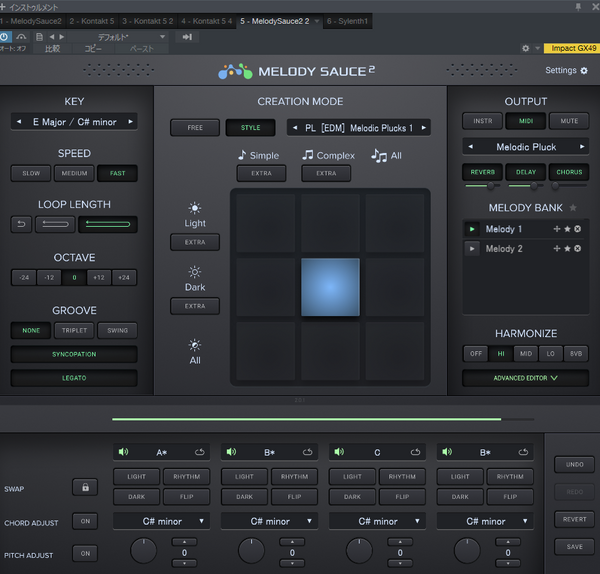Screen dimensions: 600x574
Task: Toggle the CHORUS effect
Action: (x=569, y=172)
